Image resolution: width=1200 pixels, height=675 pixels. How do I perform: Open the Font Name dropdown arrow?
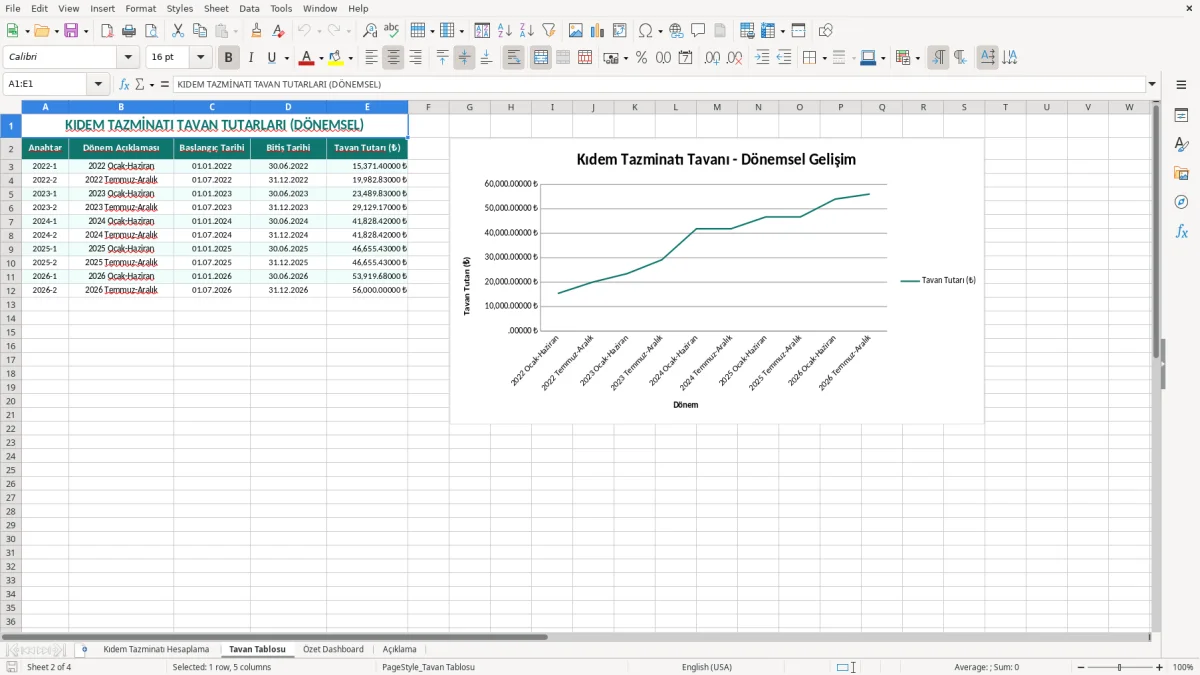128,58
